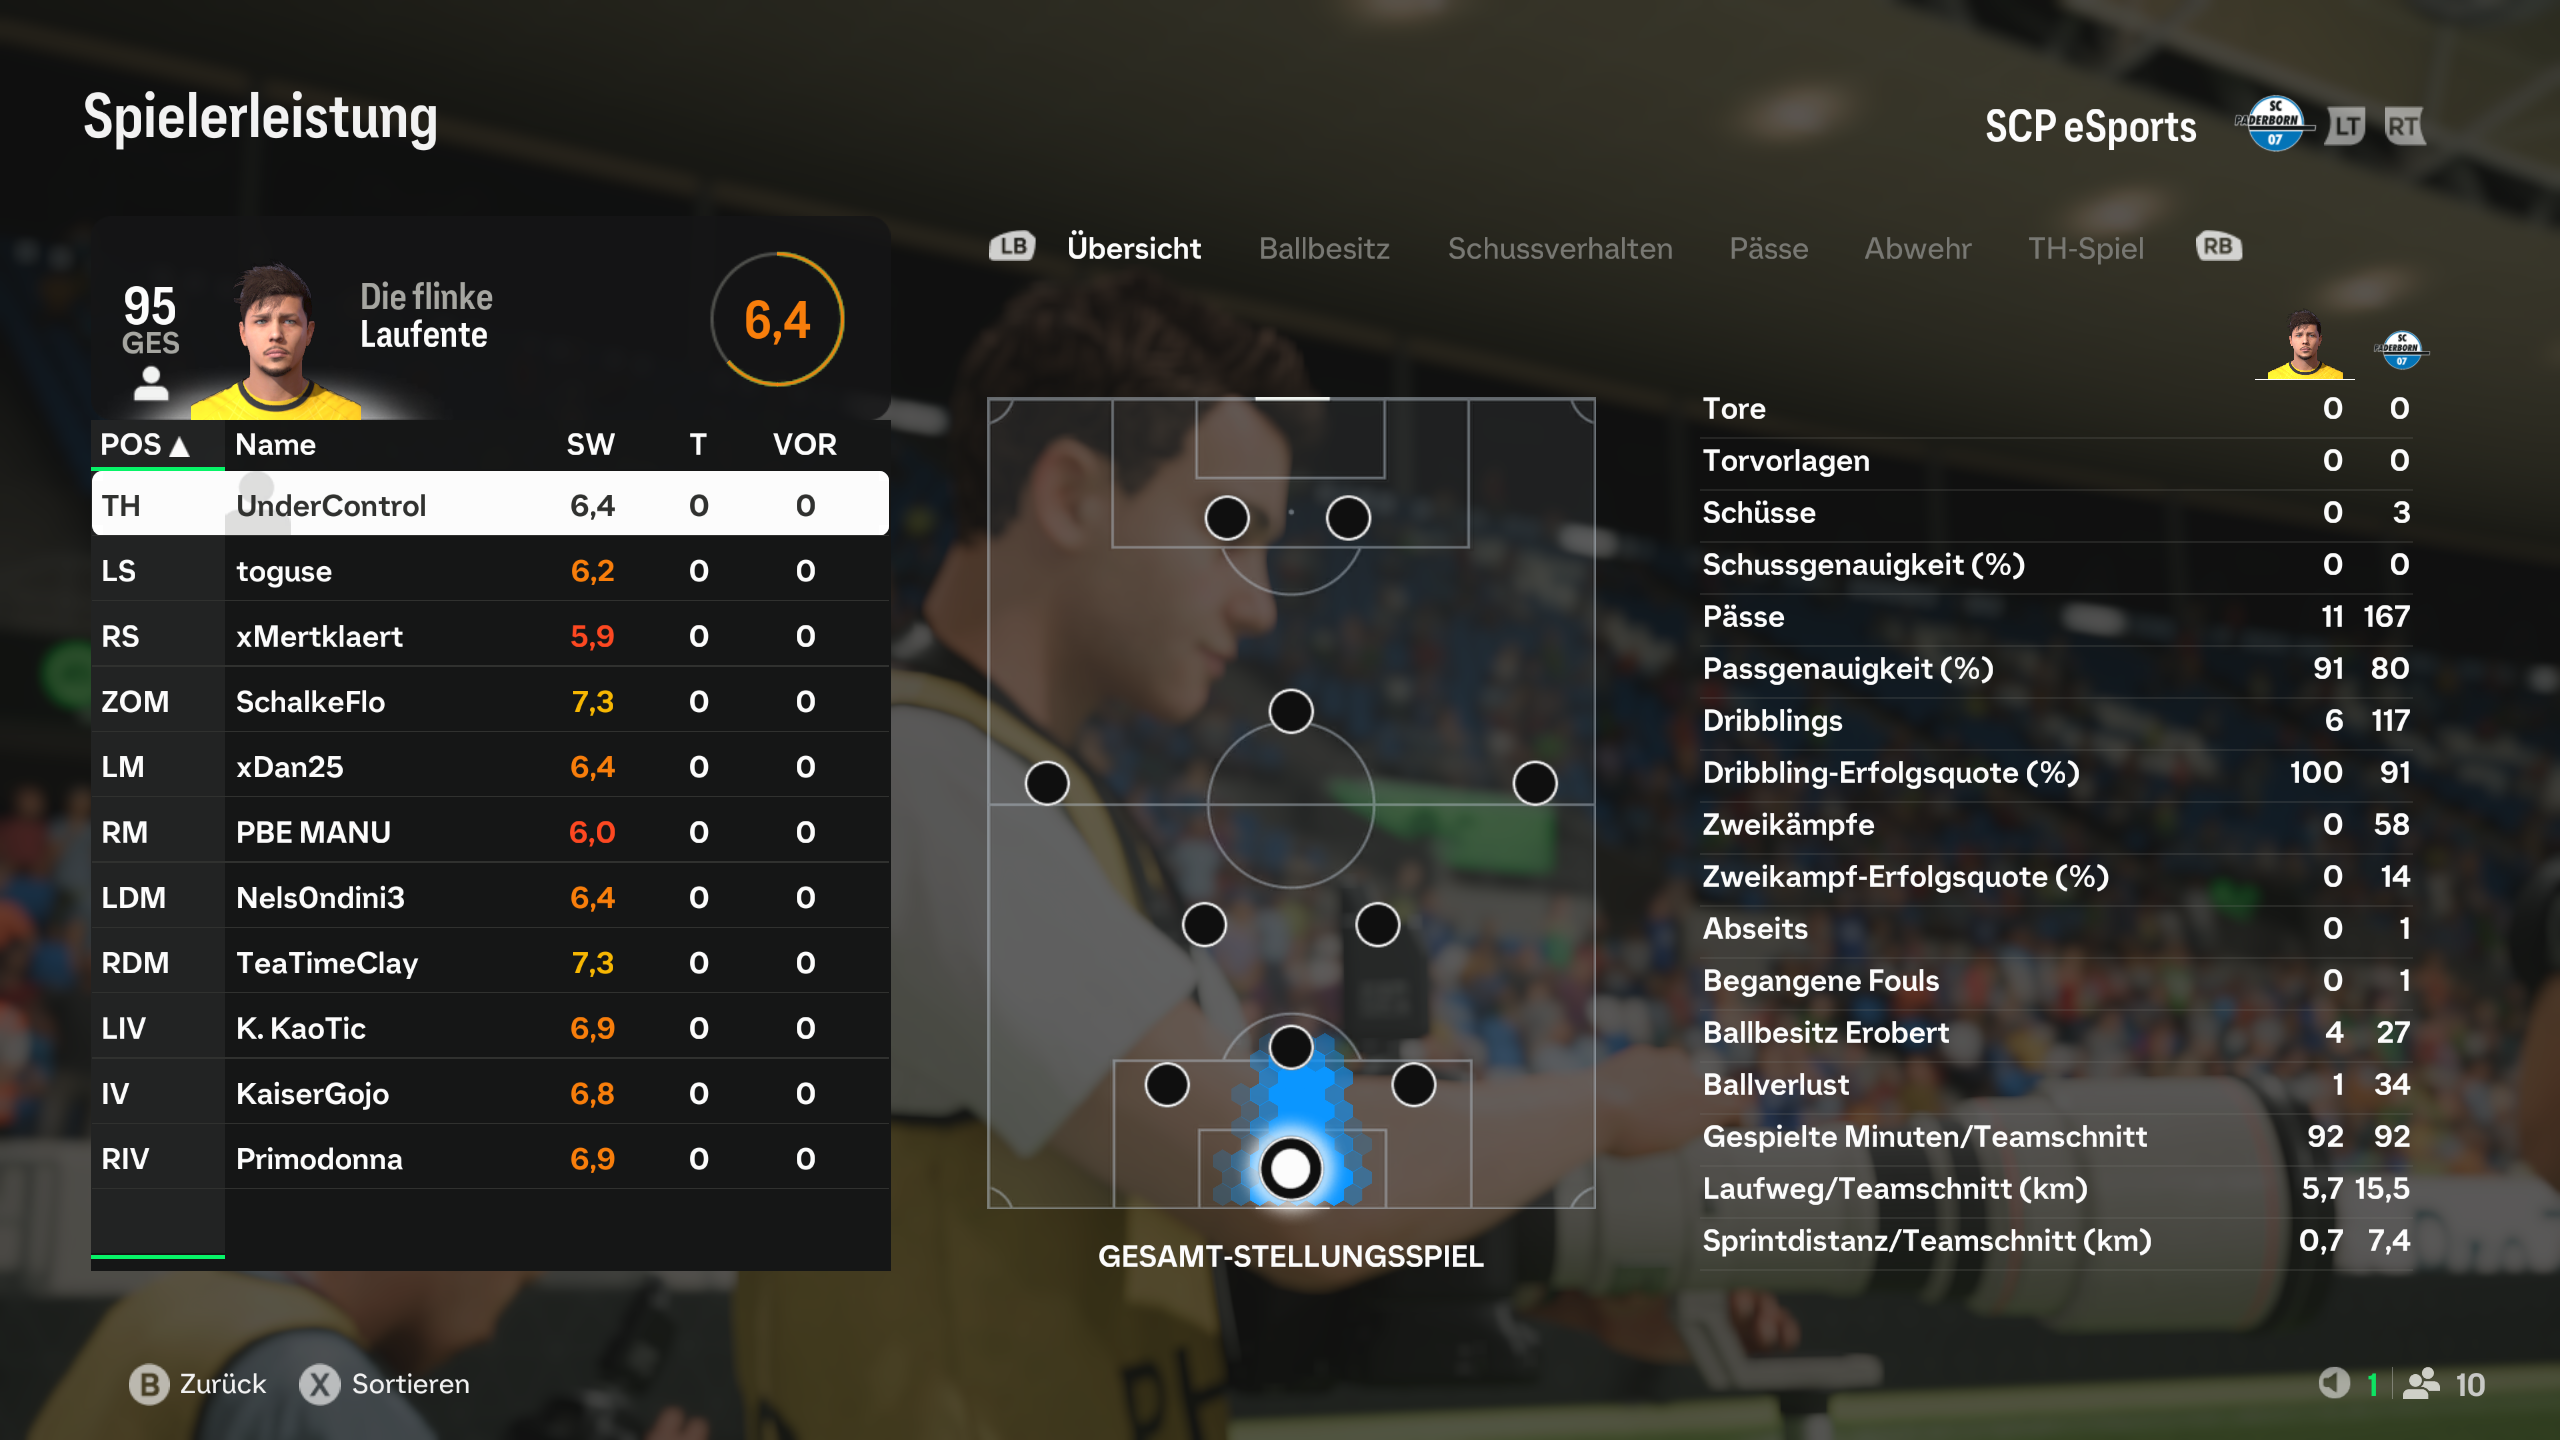Click the small Paderborn crest above the team stats column
The width and height of the screenshot is (2560, 1440).
[2402, 350]
